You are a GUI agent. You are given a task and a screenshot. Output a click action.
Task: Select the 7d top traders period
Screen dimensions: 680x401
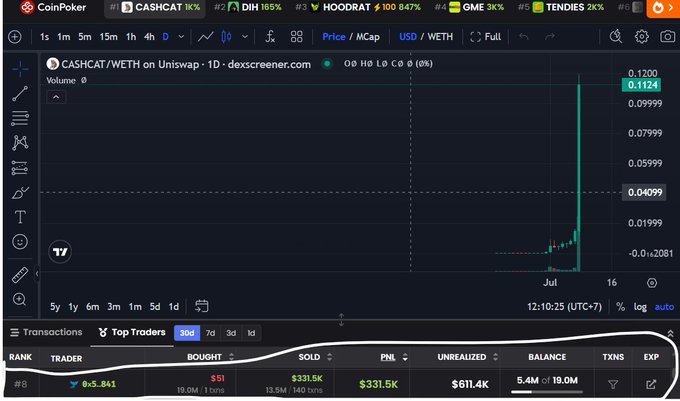tap(210, 333)
